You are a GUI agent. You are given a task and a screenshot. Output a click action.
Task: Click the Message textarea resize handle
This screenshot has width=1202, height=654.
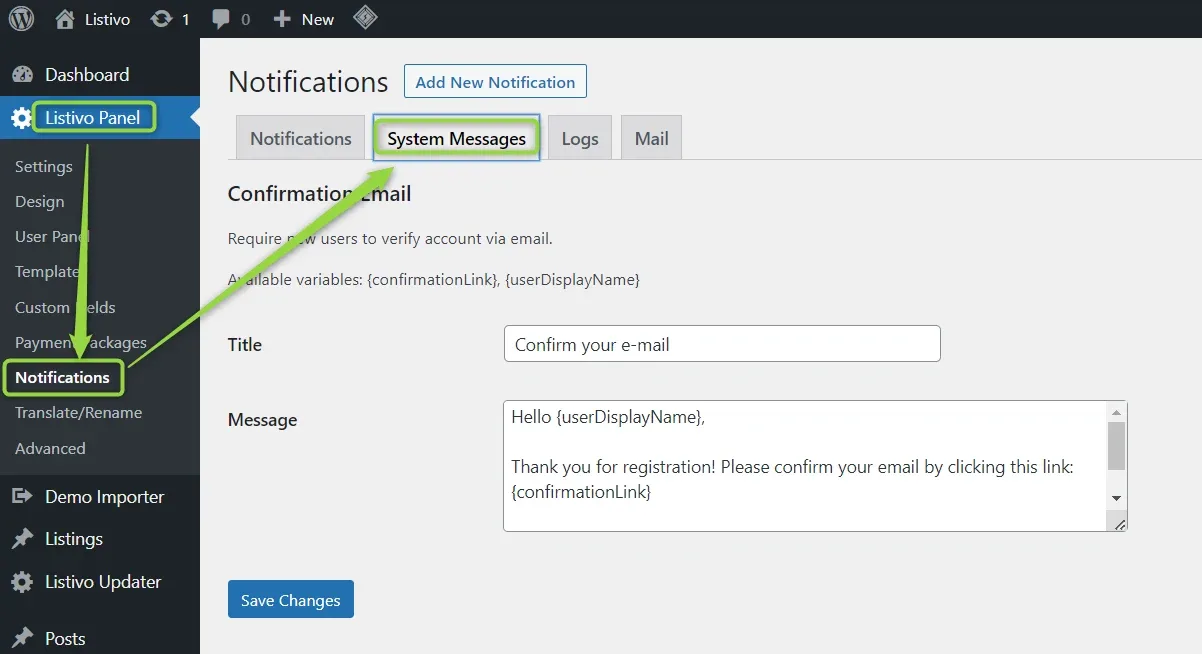click(x=1119, y=523)
